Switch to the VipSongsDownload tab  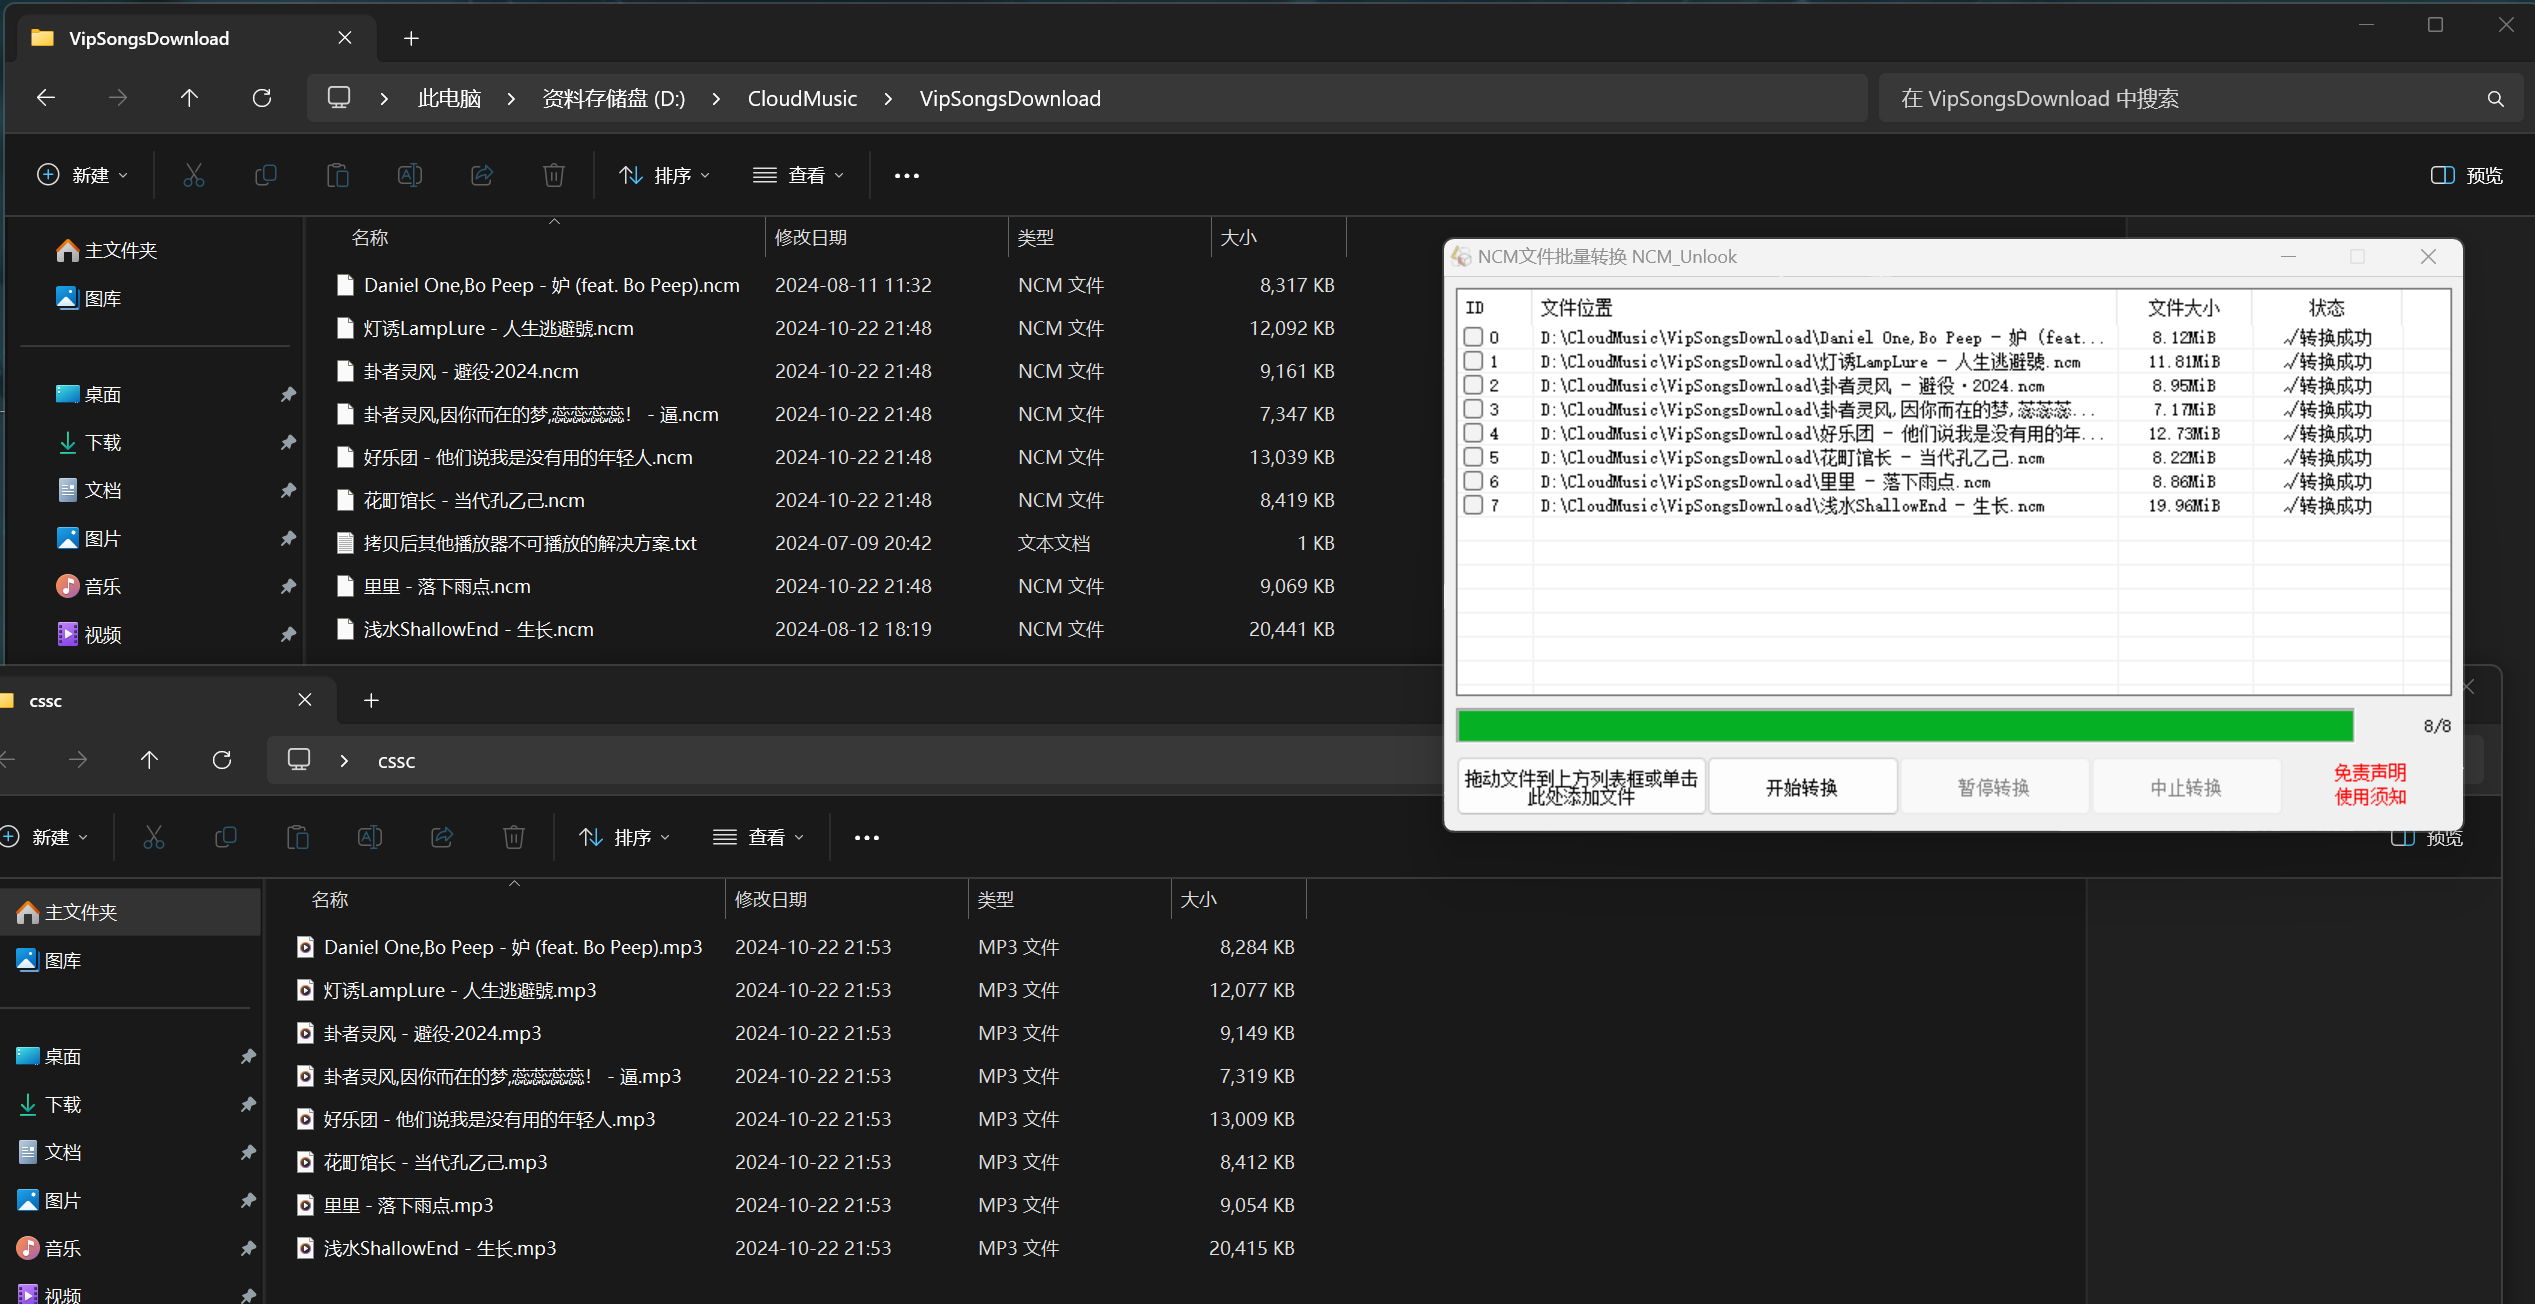tap(150, 38)
